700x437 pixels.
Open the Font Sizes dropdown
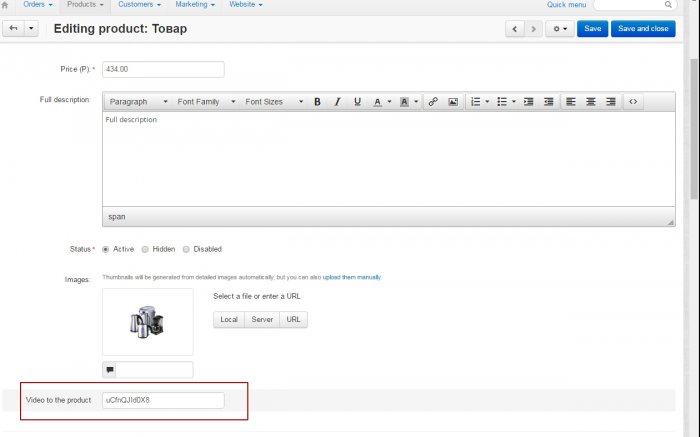click(x=274, y=102)
